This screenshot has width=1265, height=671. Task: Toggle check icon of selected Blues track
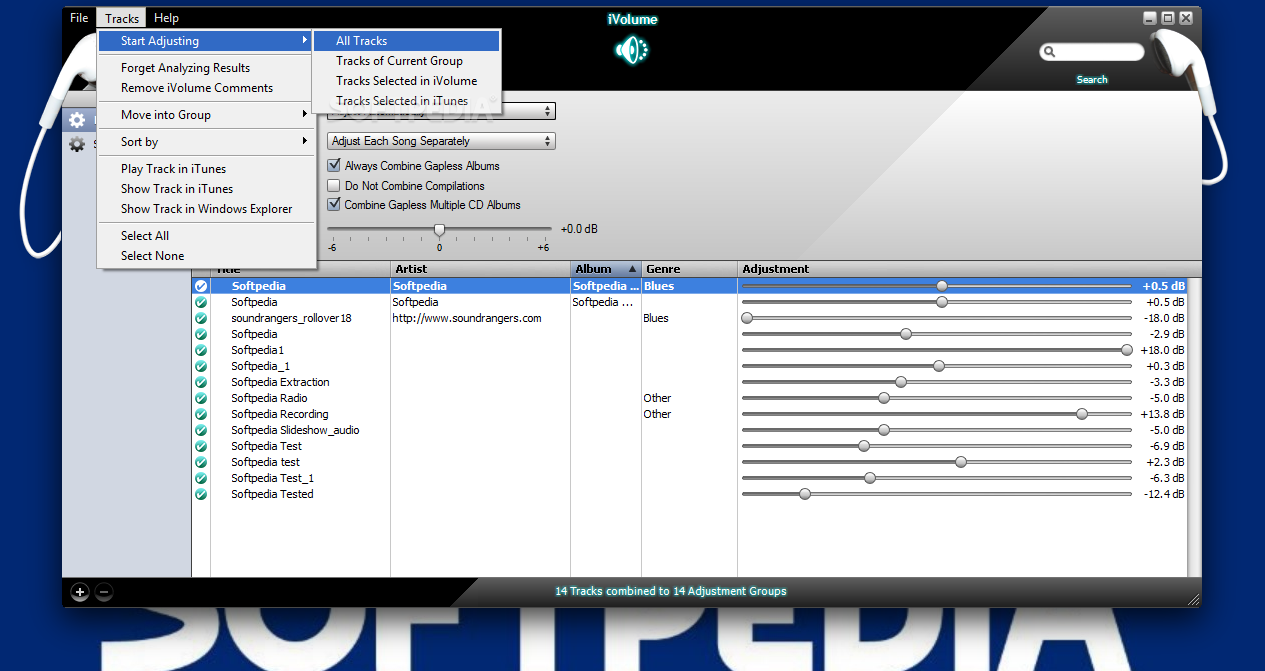click(x=201, y=286)
